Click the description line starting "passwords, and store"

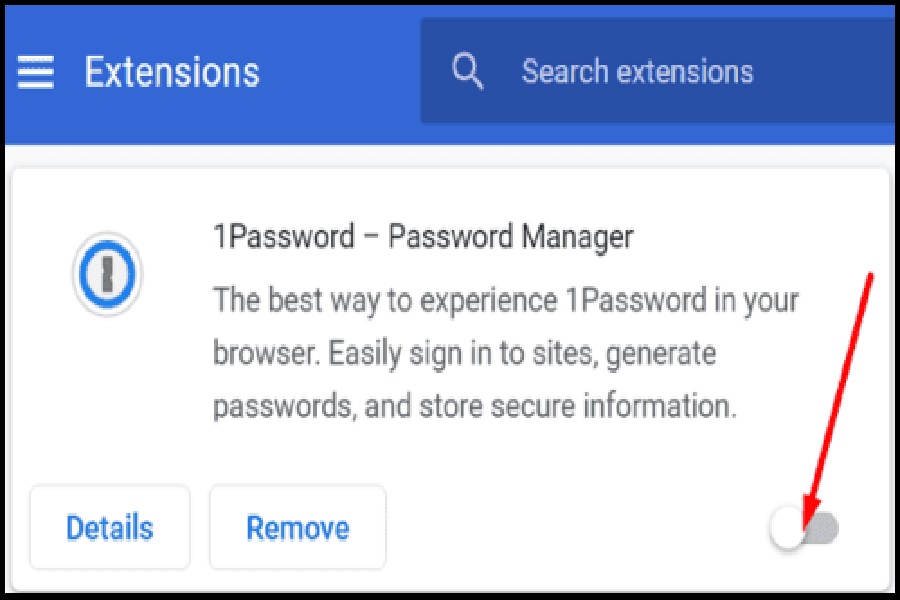point(475,406)
